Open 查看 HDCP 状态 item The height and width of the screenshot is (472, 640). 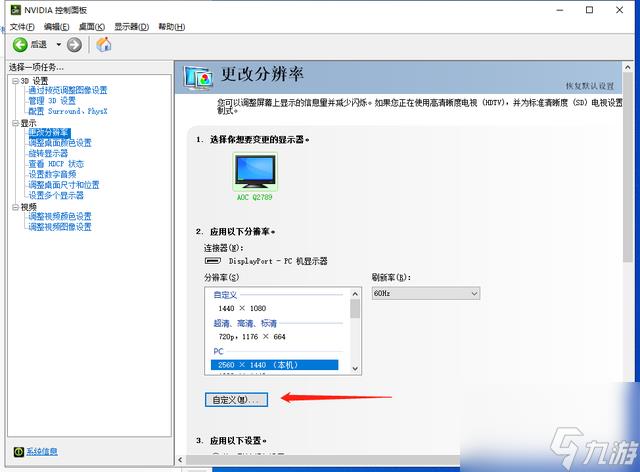56,164
